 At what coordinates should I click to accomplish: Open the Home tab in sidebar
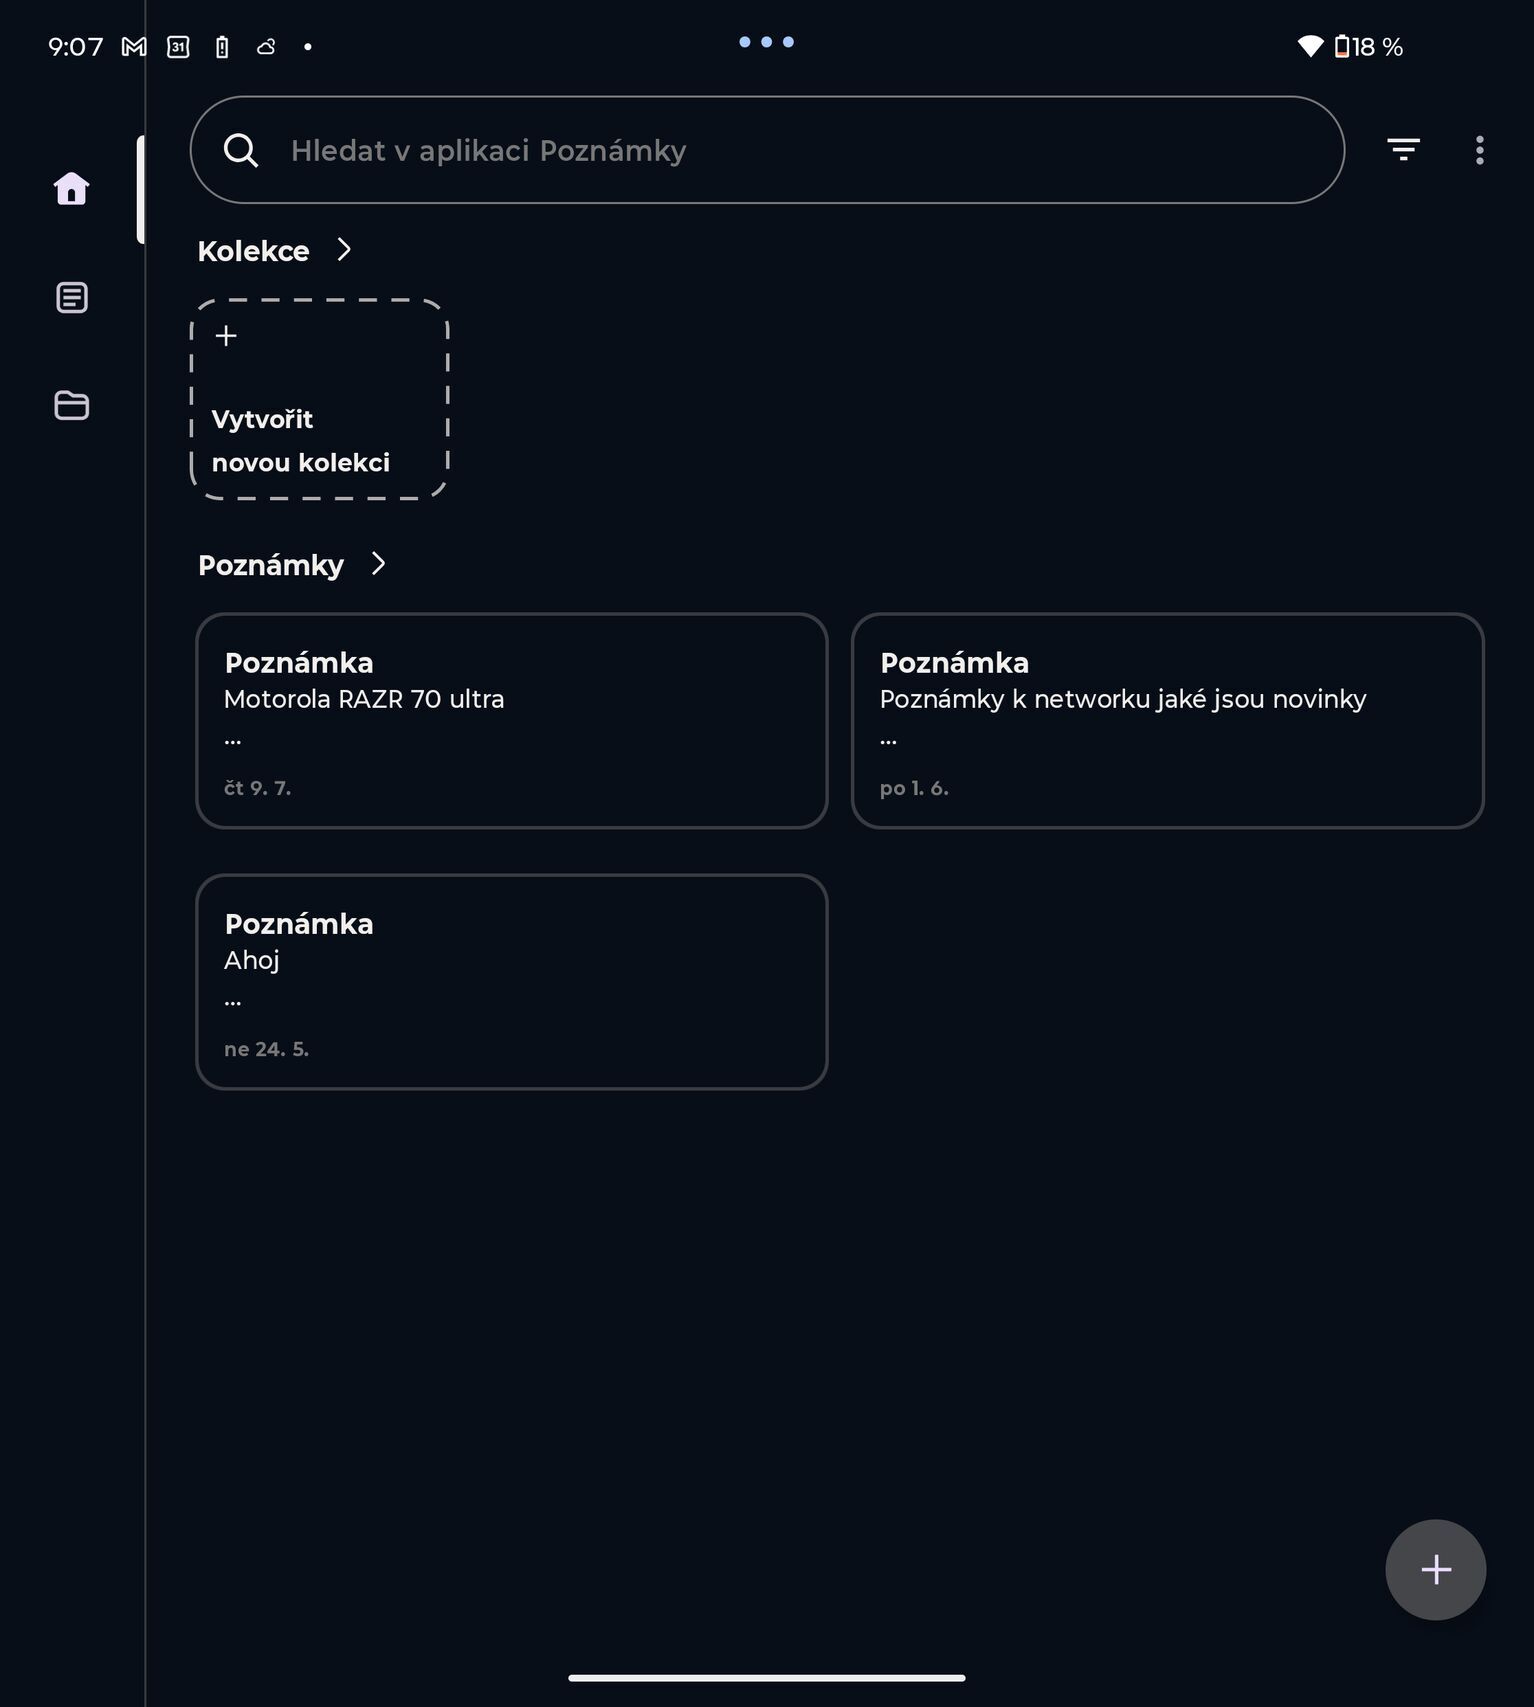click(x=71, y=188)
